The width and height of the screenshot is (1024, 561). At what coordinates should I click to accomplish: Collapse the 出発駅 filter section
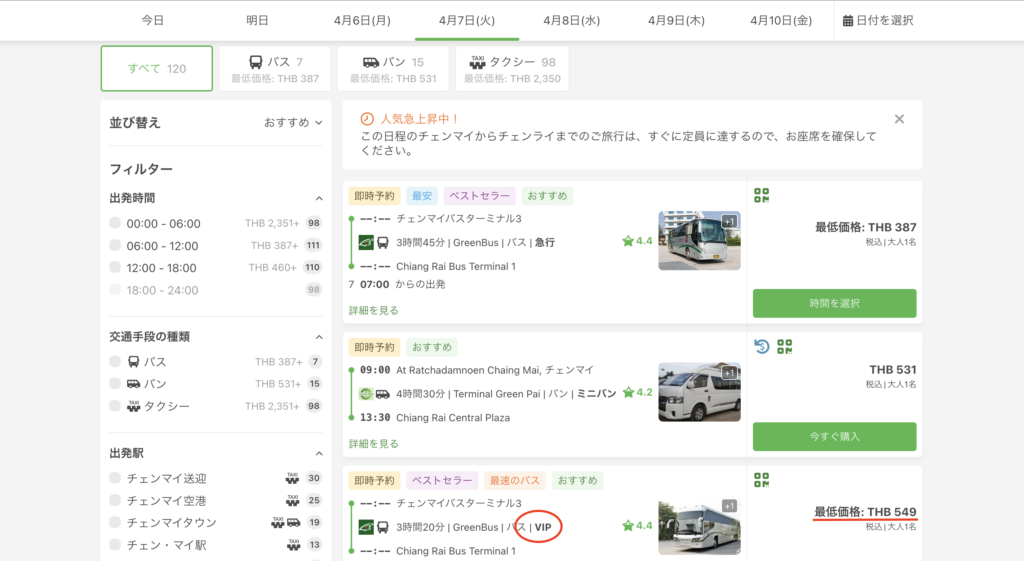pos(319,453)
